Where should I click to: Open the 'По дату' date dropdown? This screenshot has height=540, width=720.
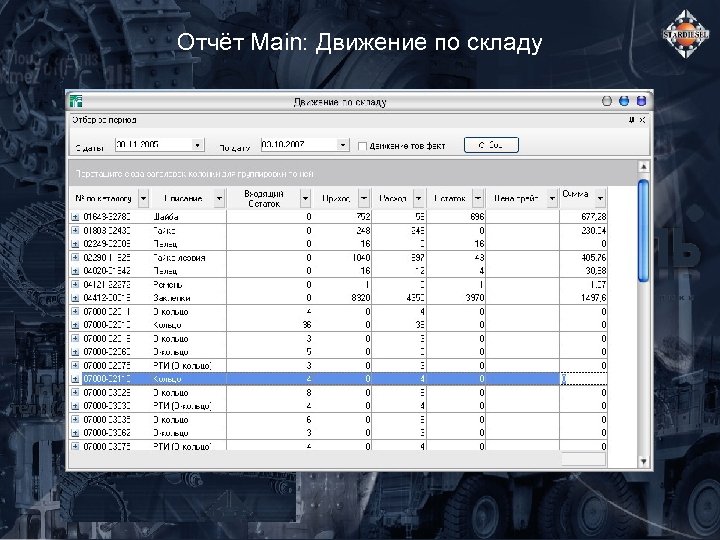point(343,145)
